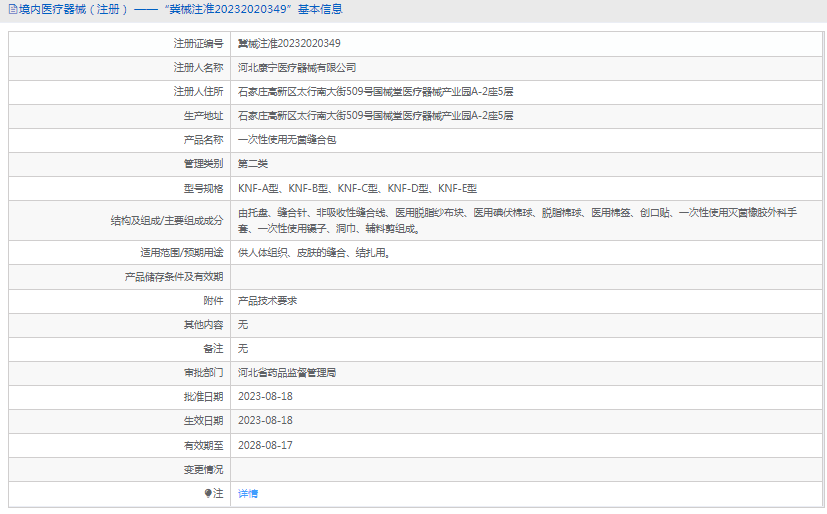Image resolution: width=827 pixels, height=514 pixels.
Task: Select management class value 第二类
Action: 253,164
